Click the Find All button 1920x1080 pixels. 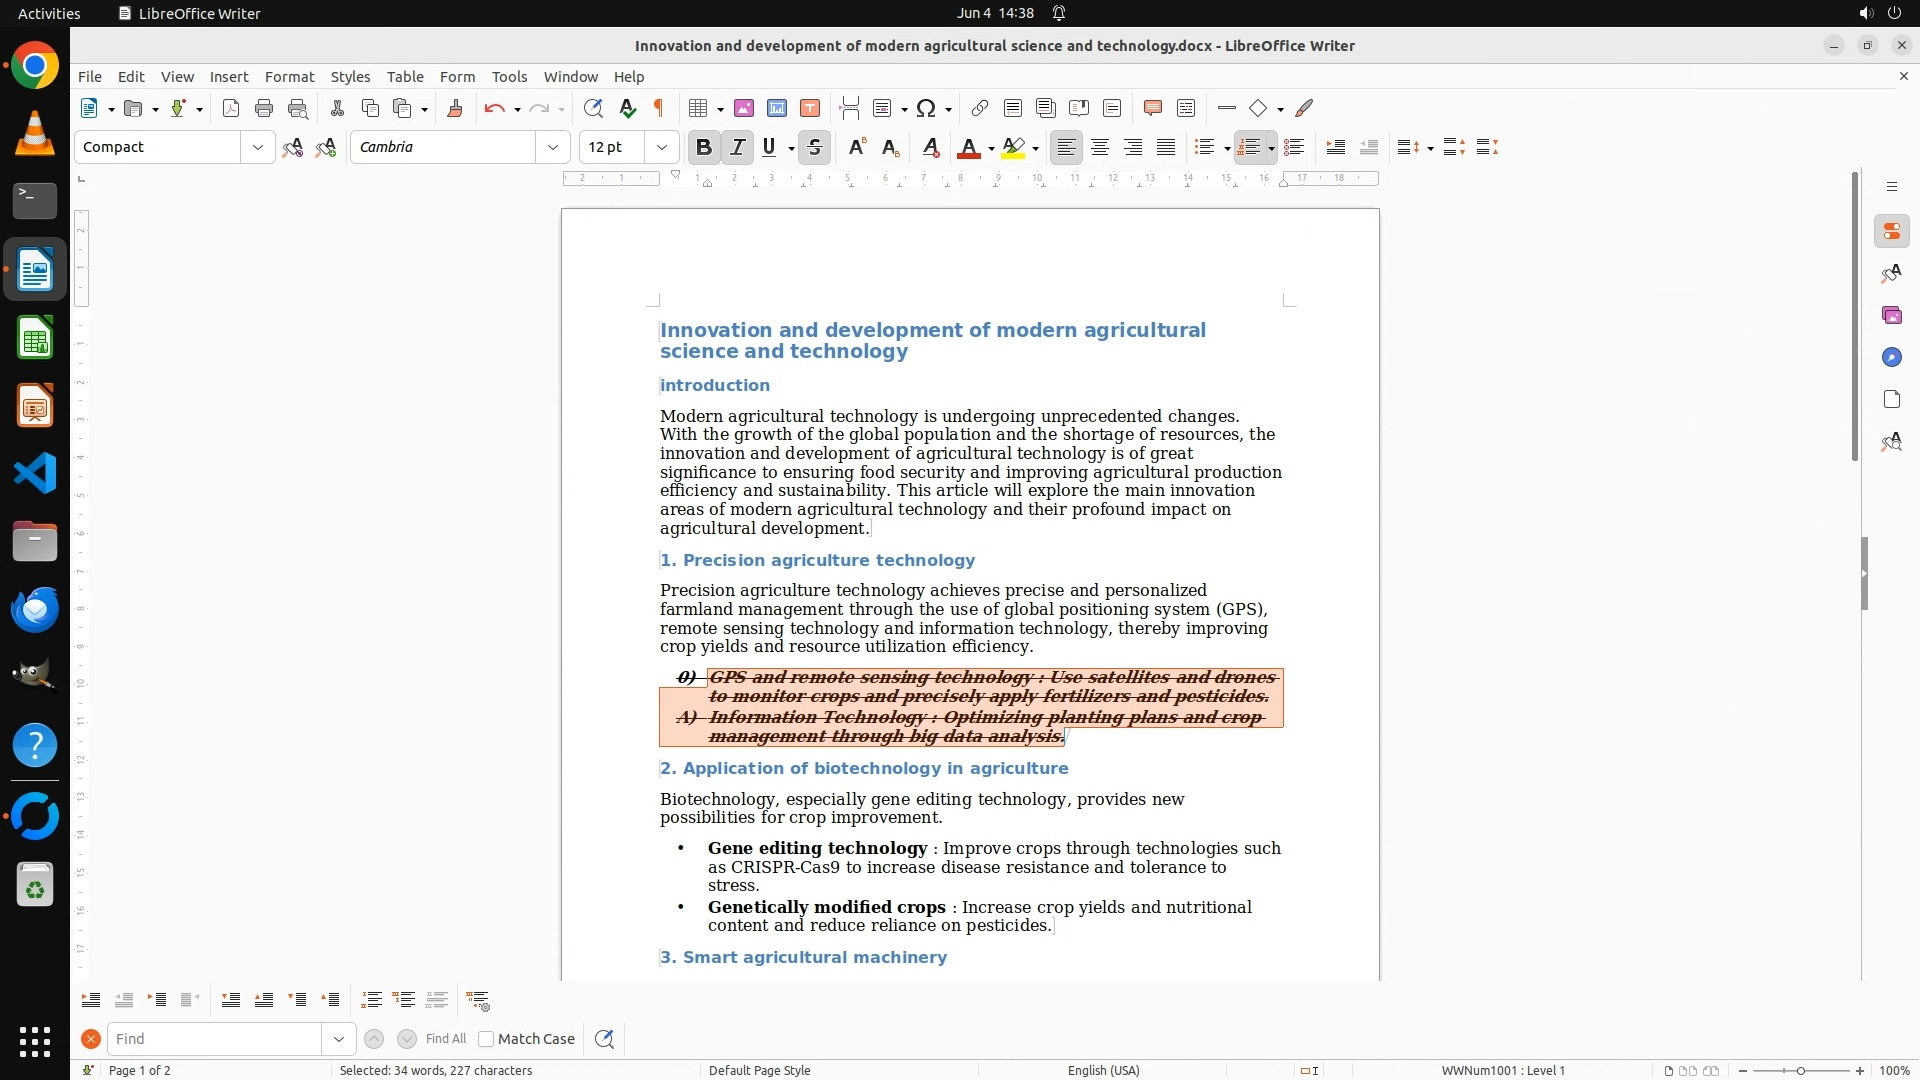(446, 1039)
